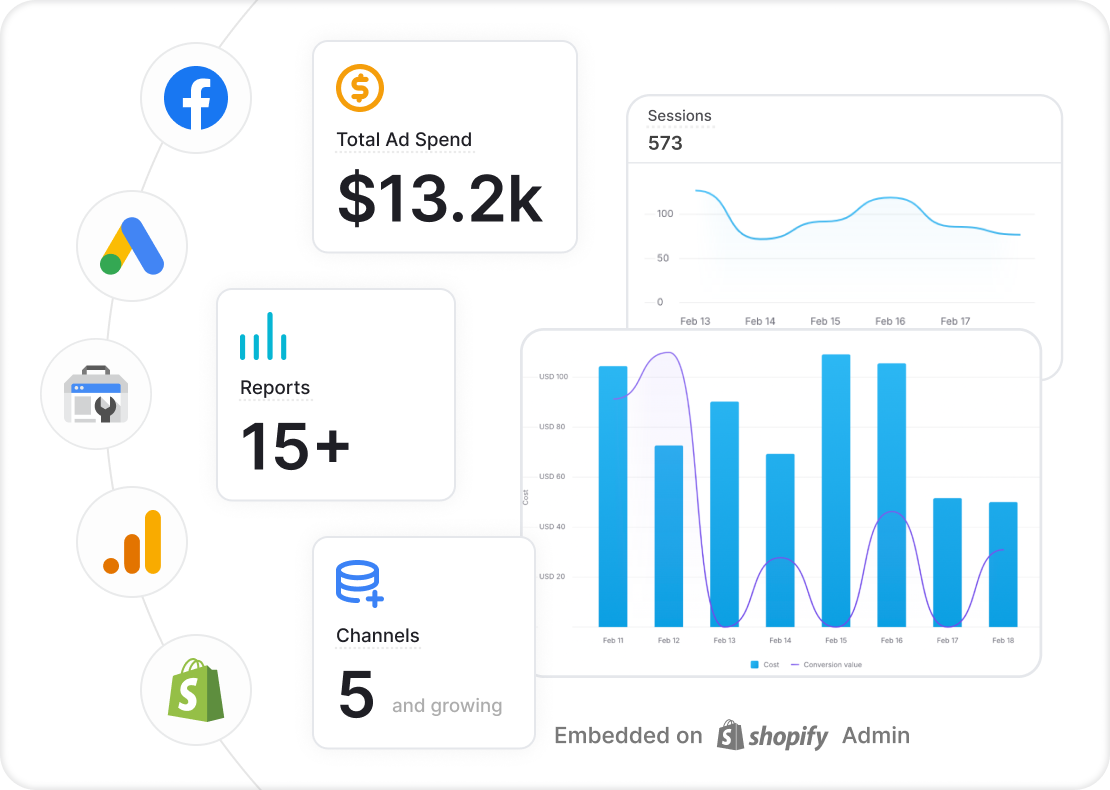Click the Feb 11 label under bar chart
The height and width of the screenshot is (790, 1110).
click(613, 641)
